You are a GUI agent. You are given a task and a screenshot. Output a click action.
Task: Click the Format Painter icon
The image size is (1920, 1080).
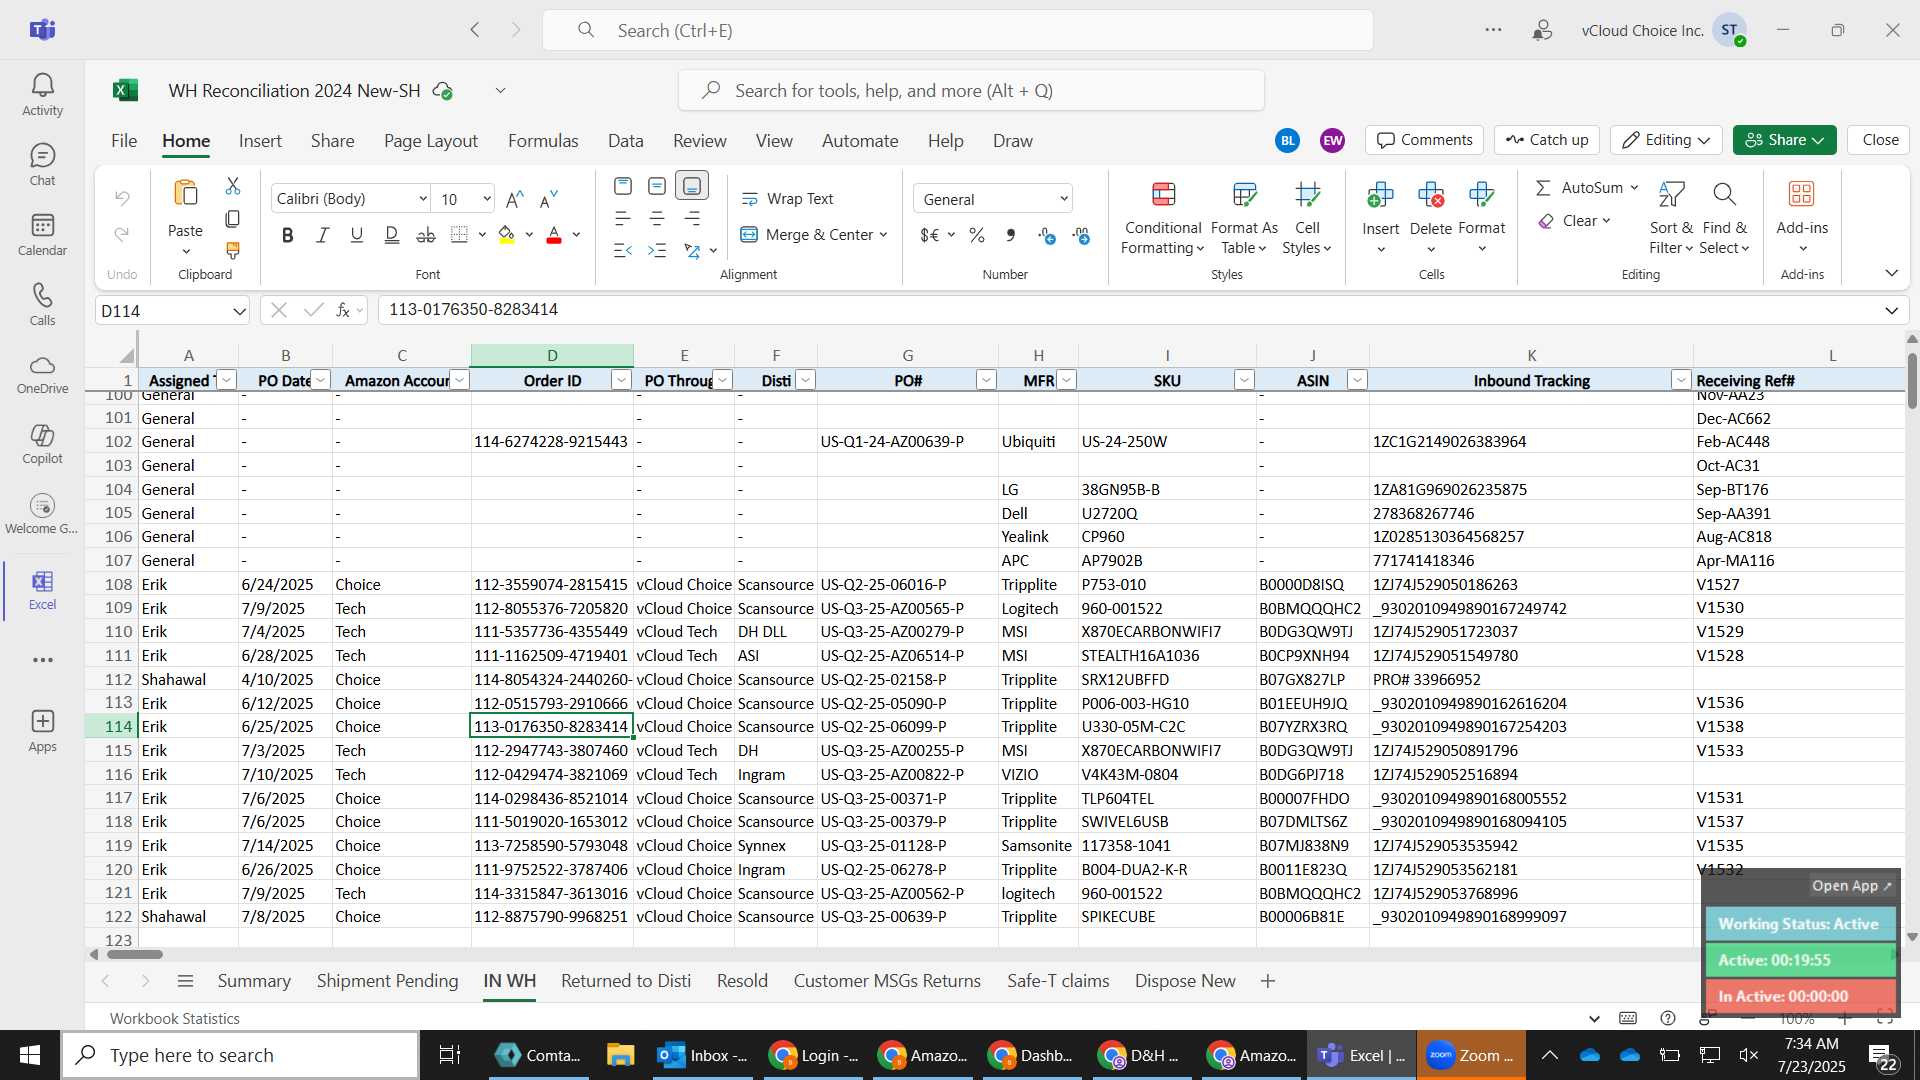click(x=233, y=250)
